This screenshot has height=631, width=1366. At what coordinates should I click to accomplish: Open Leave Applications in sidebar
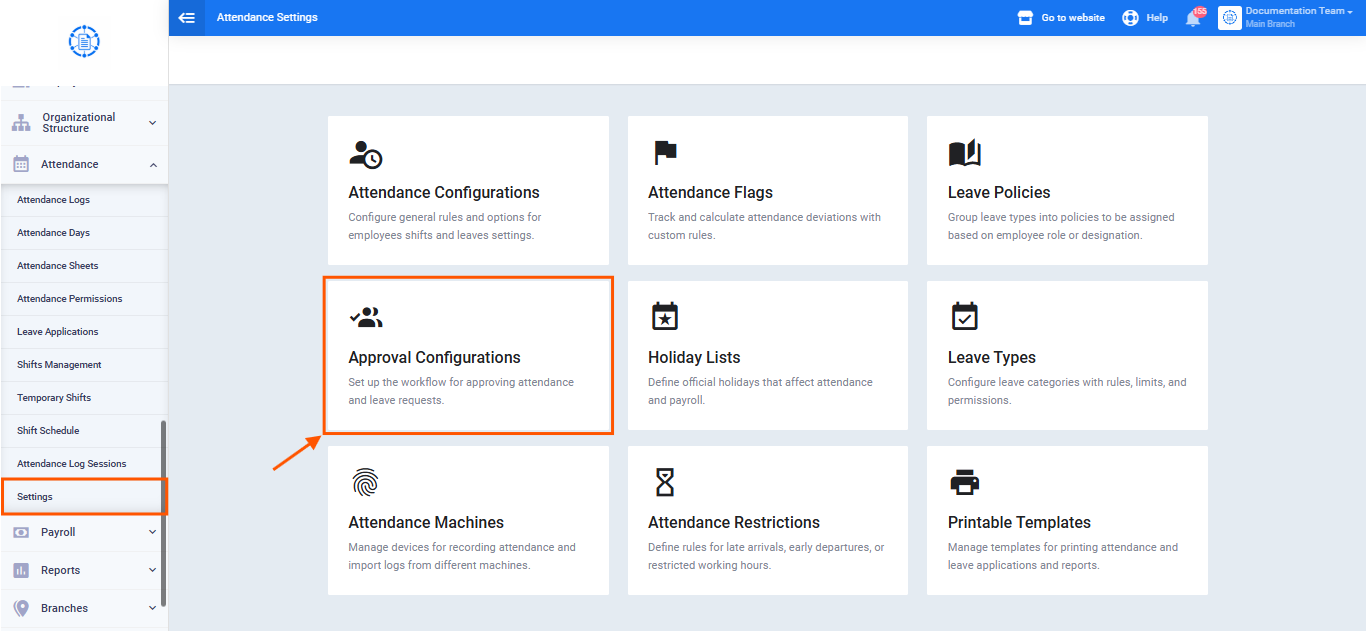tap(84, 332)
